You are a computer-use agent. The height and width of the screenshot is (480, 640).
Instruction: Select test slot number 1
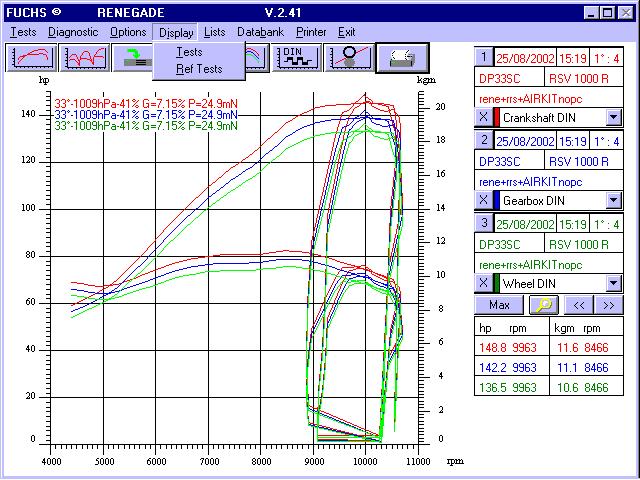click(484, 57)
